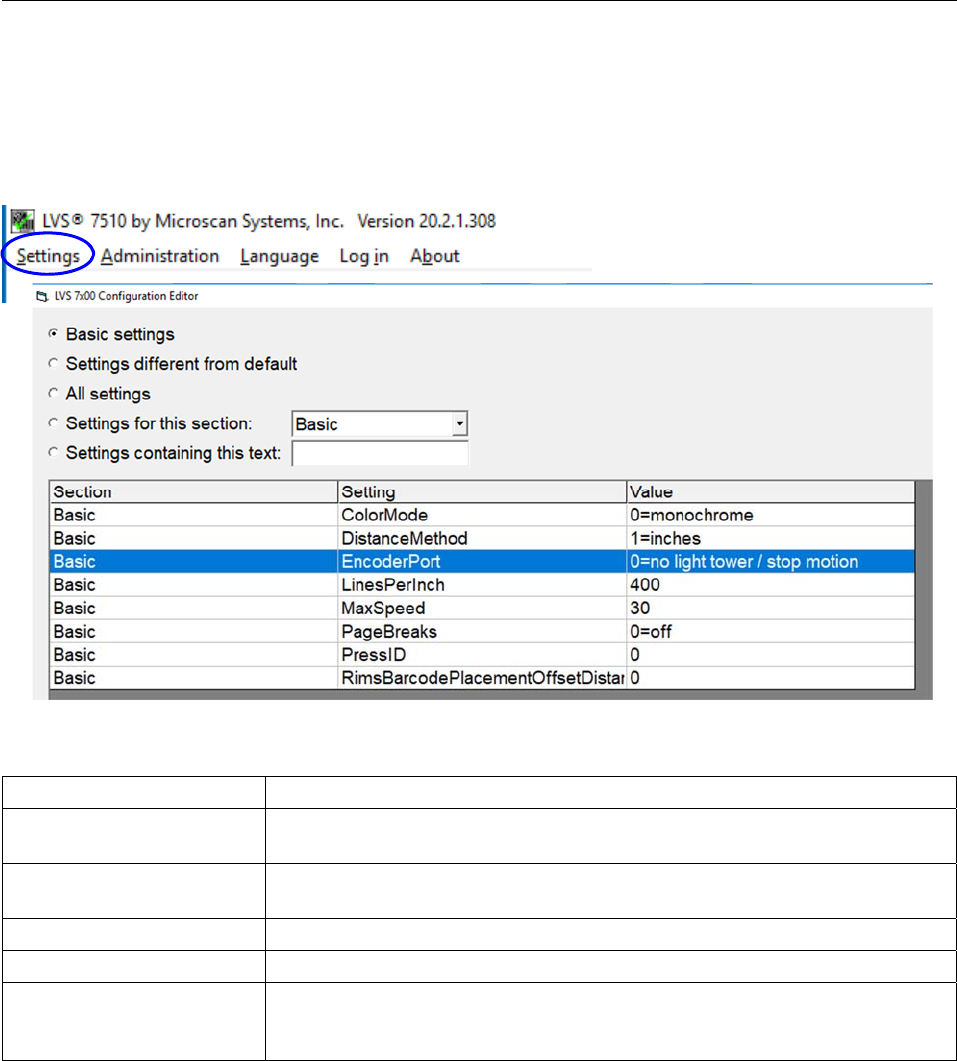
Task: Click the LVS 7x00 Configuration Editor title
Action: point(127,296)
